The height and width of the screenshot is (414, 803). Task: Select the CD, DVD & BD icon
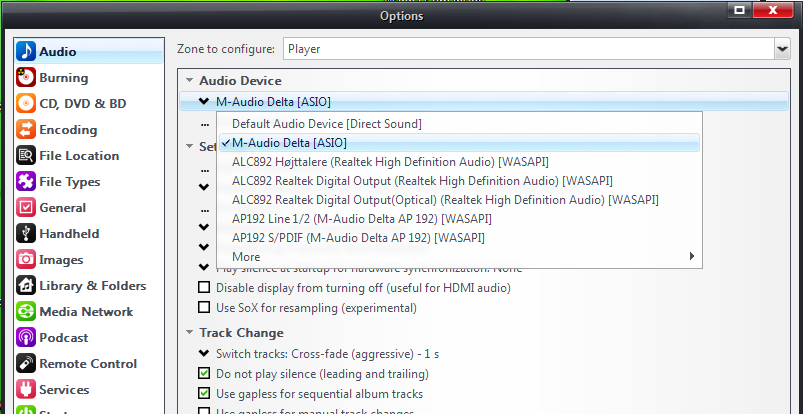pos(26,104)
